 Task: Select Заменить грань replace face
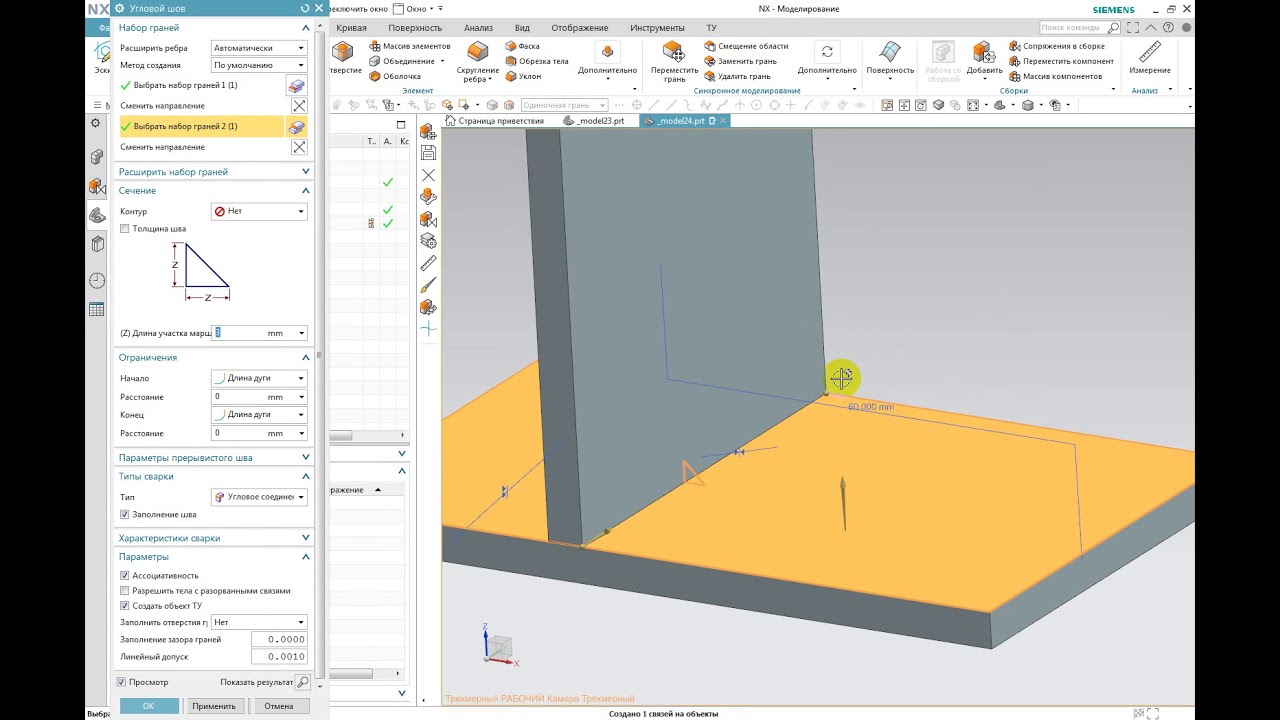tap(740, 61)
